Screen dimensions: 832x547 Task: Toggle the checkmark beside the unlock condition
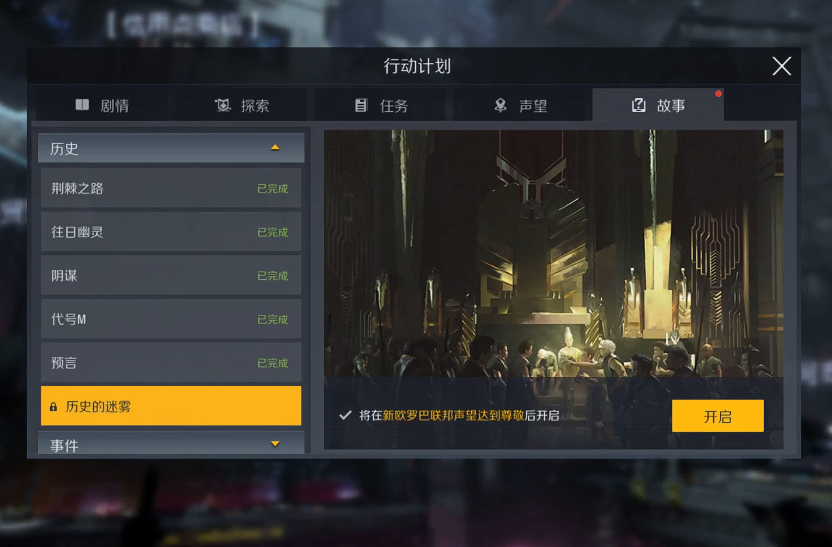(x=345, y=415)
